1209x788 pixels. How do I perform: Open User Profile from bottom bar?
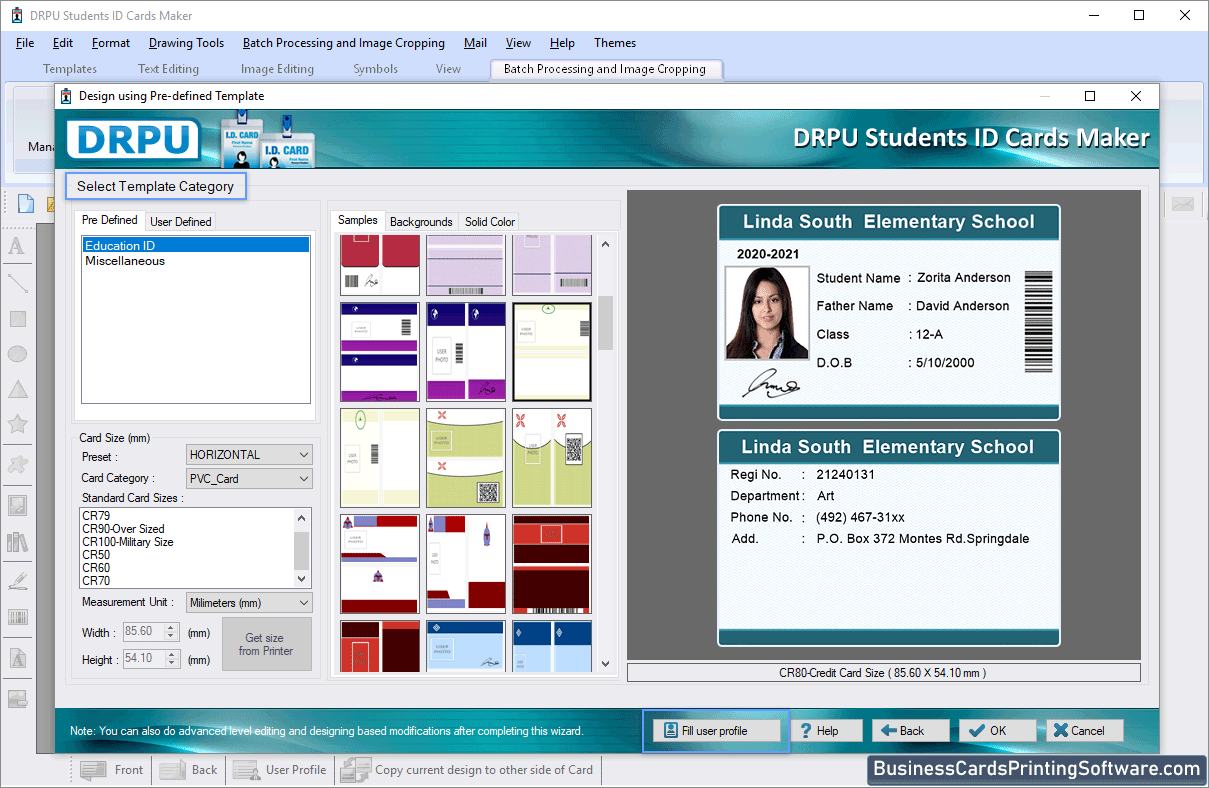(x=280, y=770)
